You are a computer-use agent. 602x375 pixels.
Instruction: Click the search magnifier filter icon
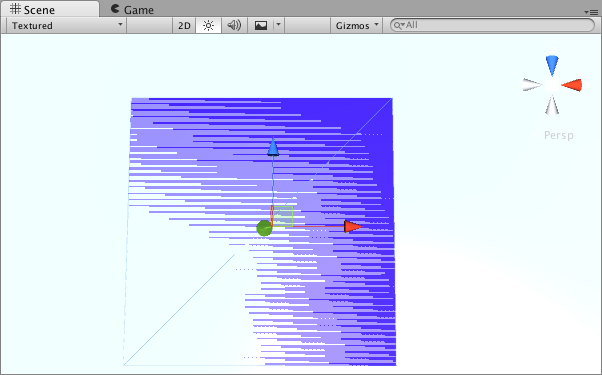pos(399,25)
